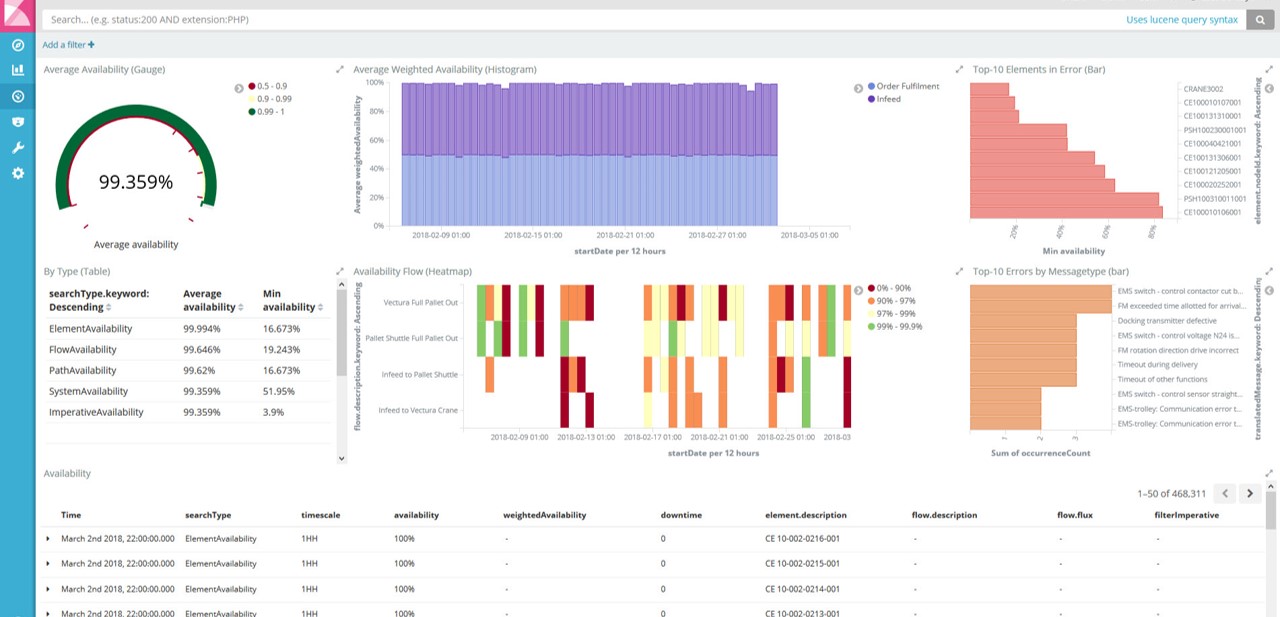This screenshot has width=1280, height=617.
Task: Click the element.description column header
Action: click(x=806, y=515)
